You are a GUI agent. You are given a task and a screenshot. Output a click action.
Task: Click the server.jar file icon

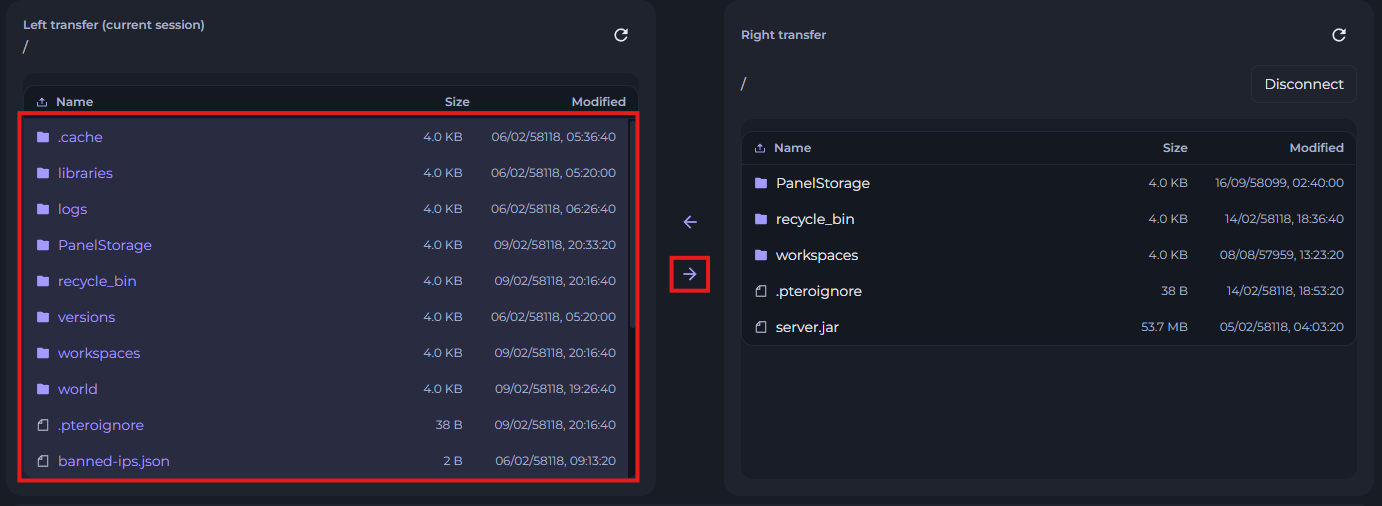tap(761, 327)
